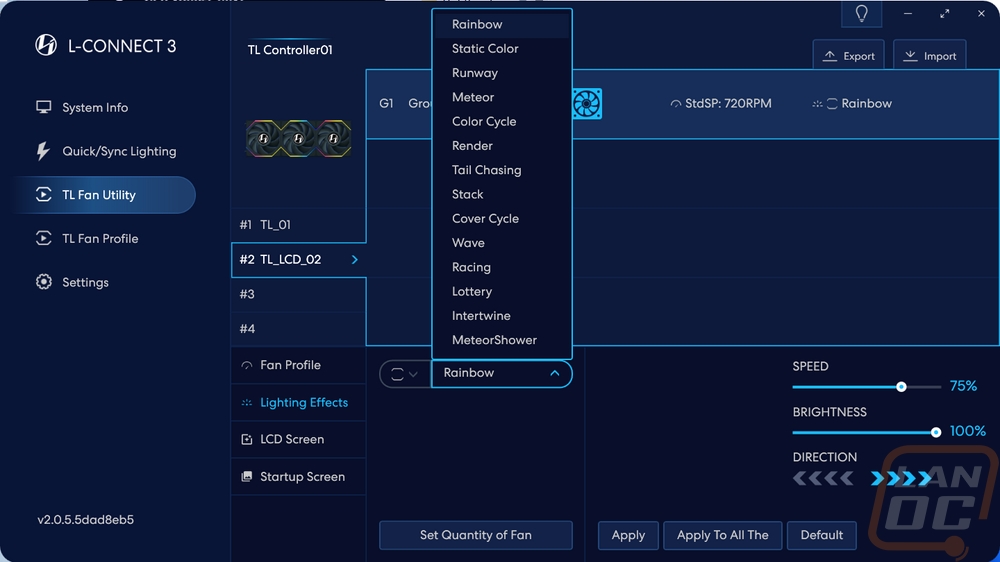Choose Wave lighting effect
This screenshot has height=562, width=1000.
point(502,242)
